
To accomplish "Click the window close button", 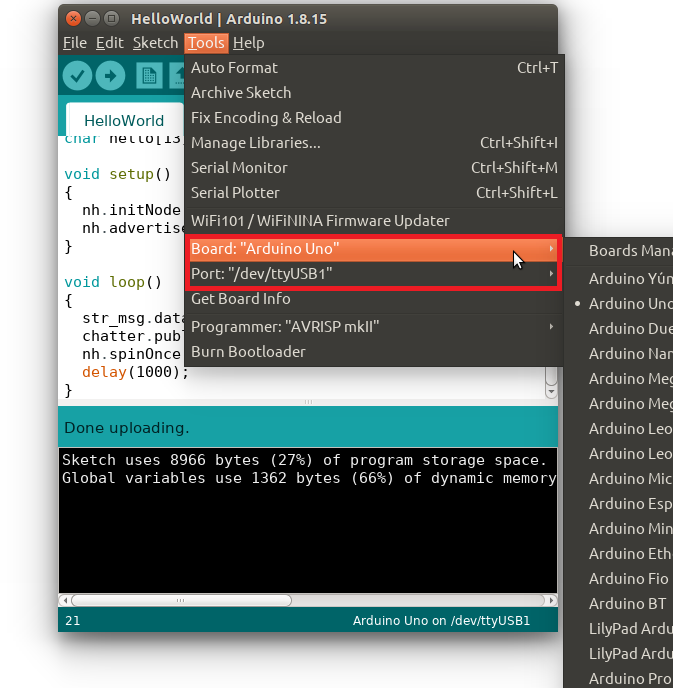I will (73, 18).
